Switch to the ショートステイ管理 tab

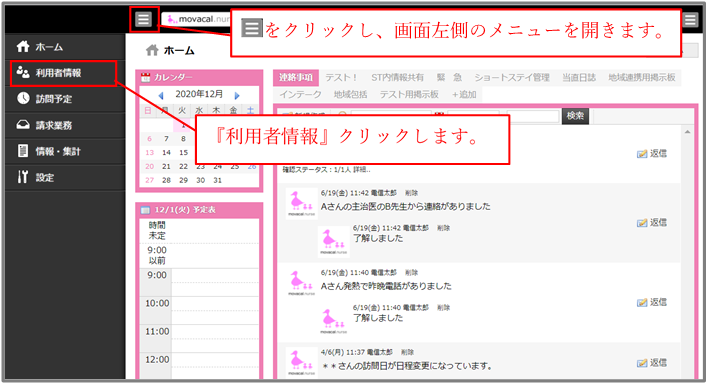512,77
